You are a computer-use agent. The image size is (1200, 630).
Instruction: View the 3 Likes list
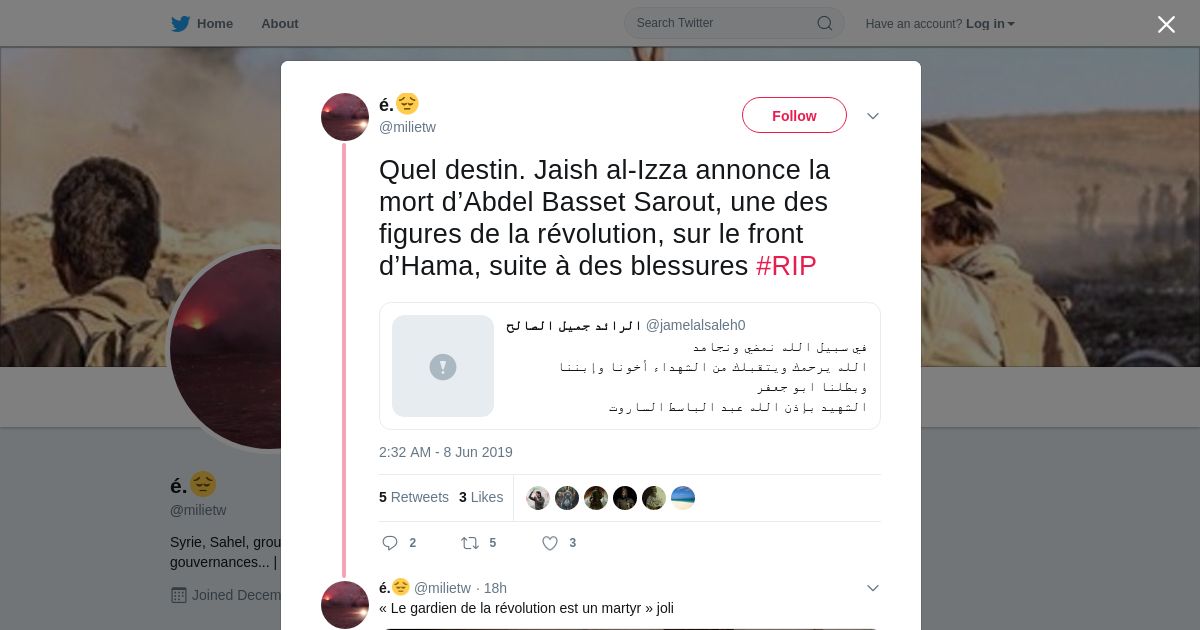[x=481, y=497]
